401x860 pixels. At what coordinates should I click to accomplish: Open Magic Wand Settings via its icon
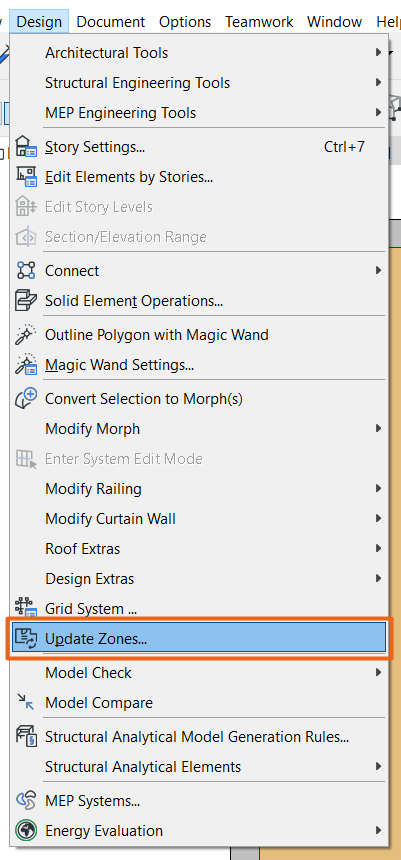pos(26,365)
